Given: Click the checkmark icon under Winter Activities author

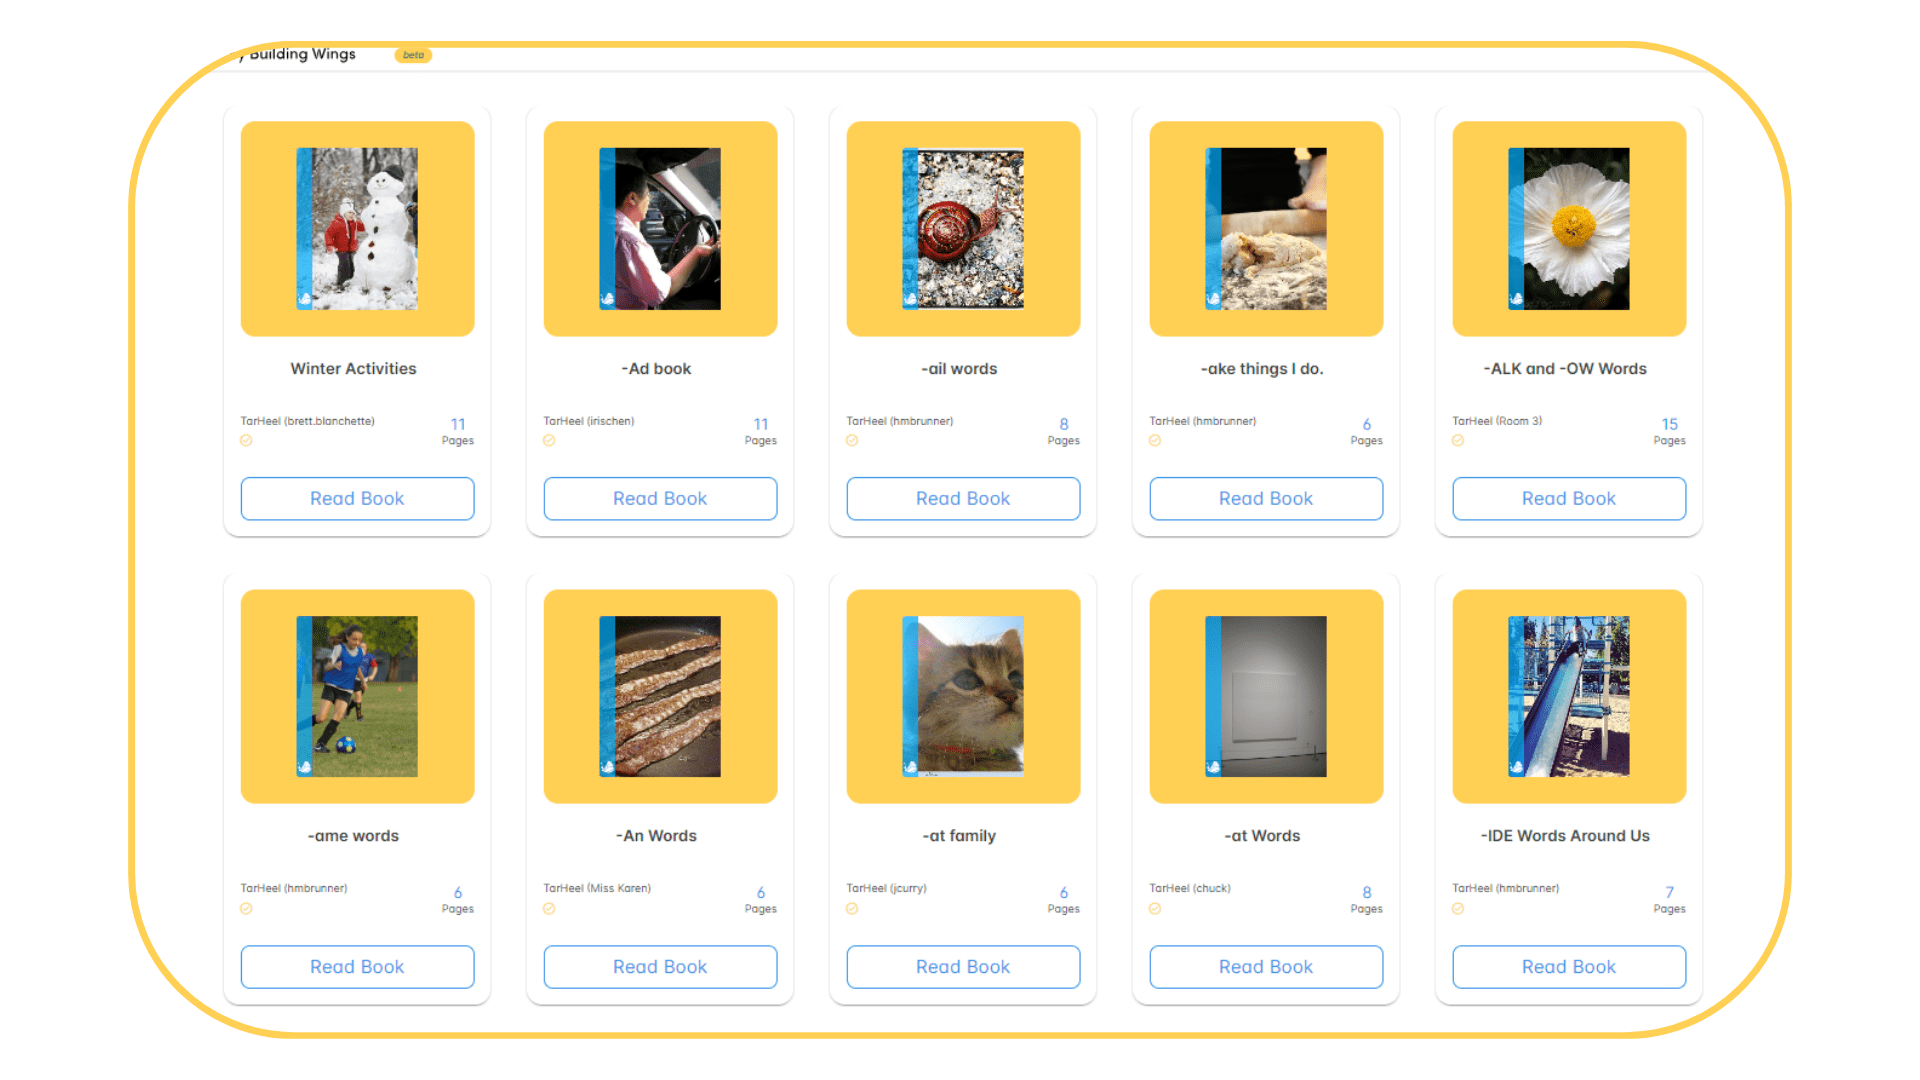Looking at the screenshot, I should tap(246, 441).
